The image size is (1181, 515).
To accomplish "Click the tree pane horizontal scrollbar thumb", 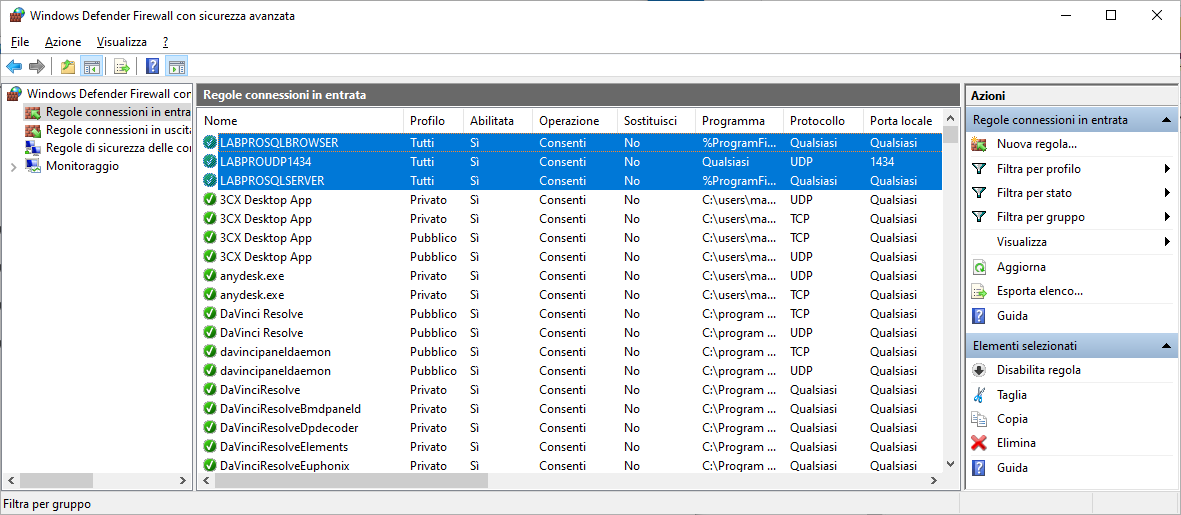I will 56,480.
